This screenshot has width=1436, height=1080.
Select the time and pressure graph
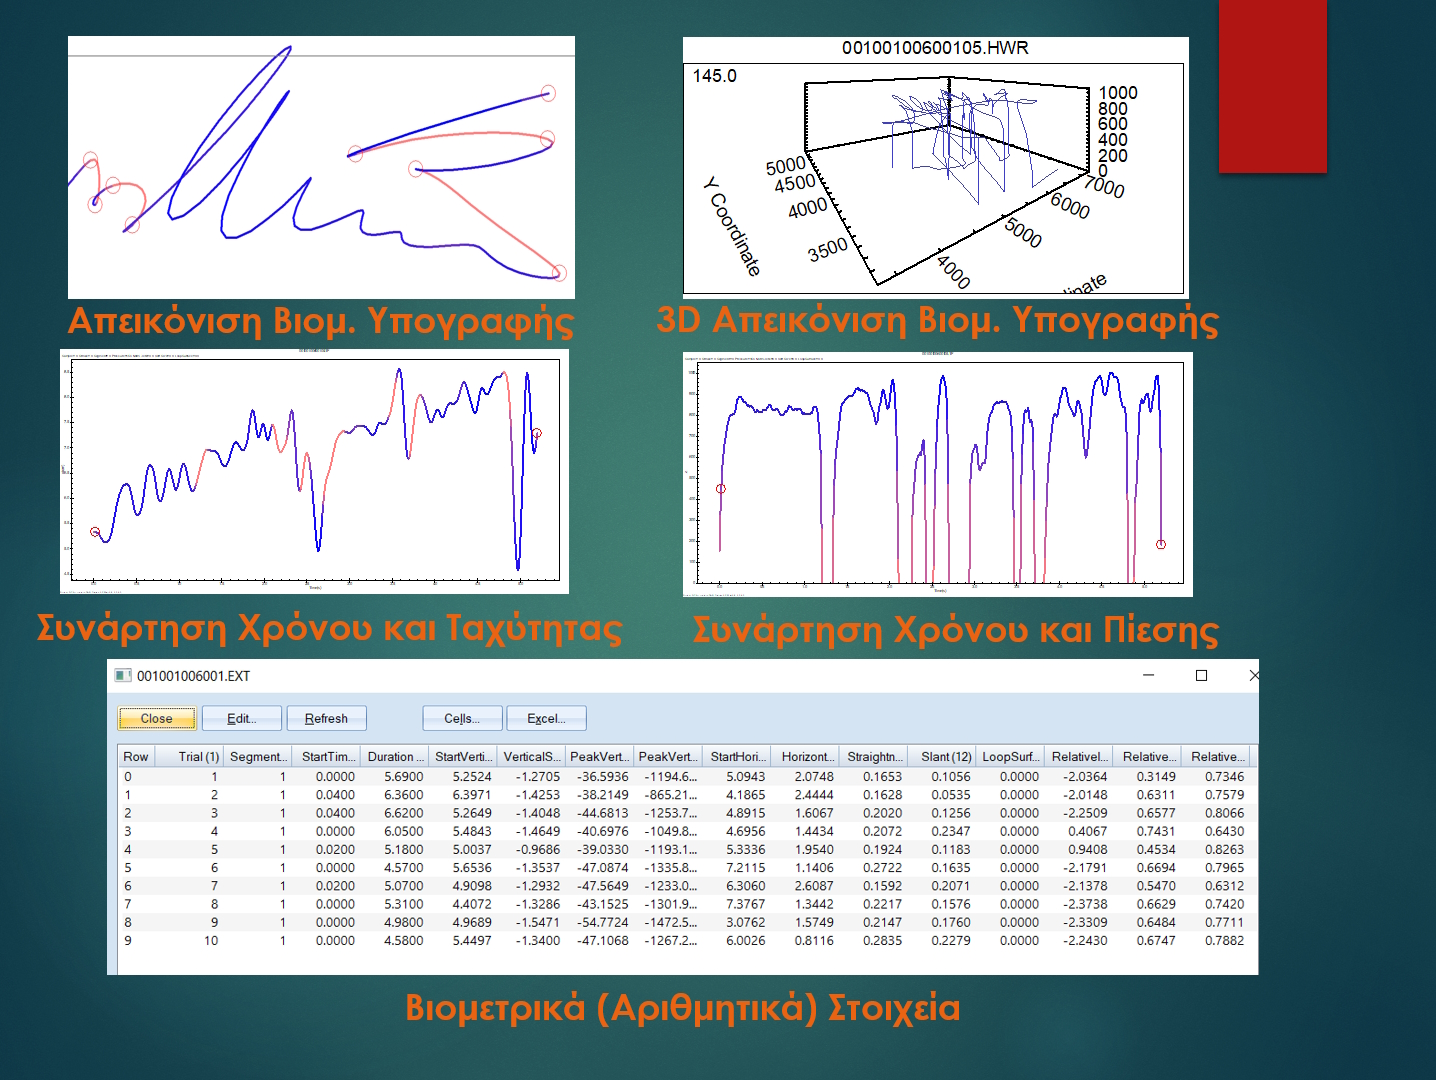[x=937, y=474]
